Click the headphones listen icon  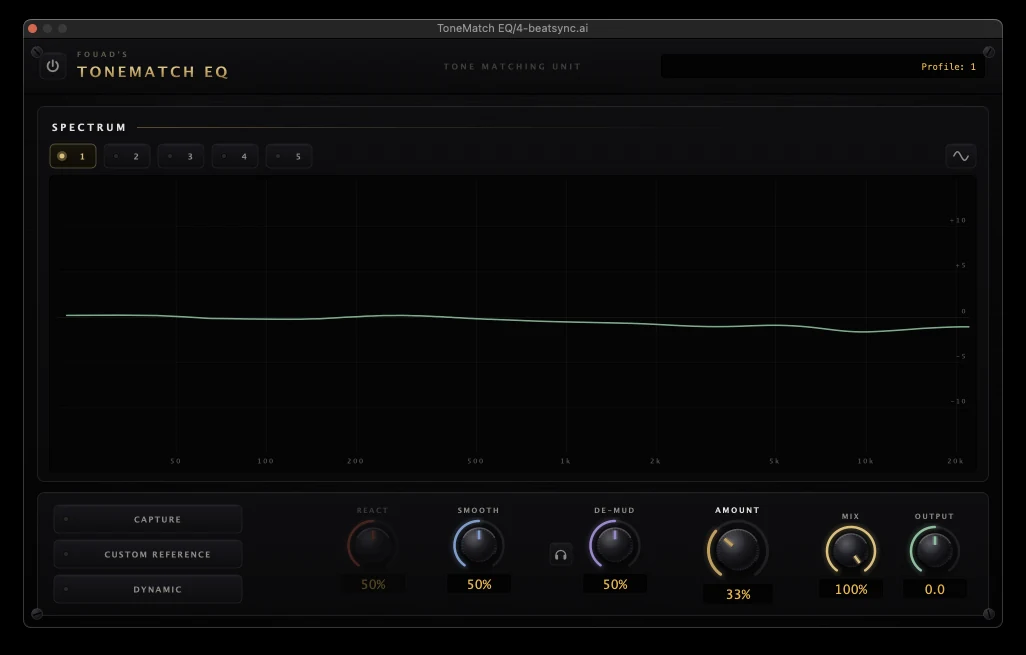561,555
